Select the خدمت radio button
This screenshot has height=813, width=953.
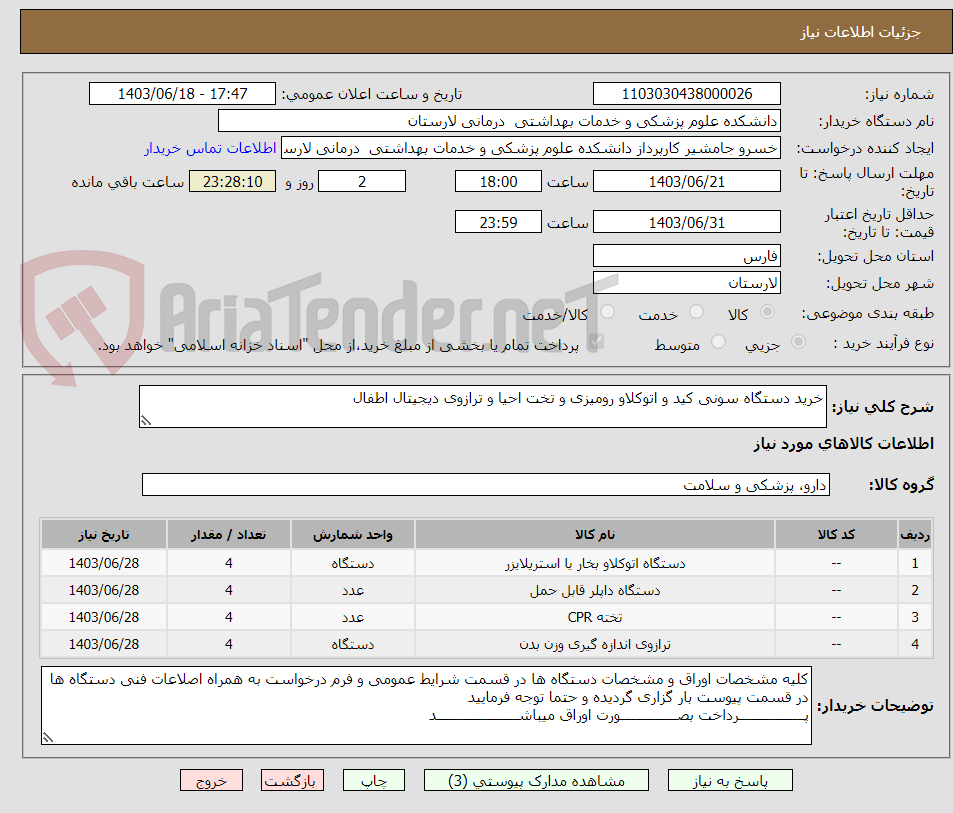(697, 312)
